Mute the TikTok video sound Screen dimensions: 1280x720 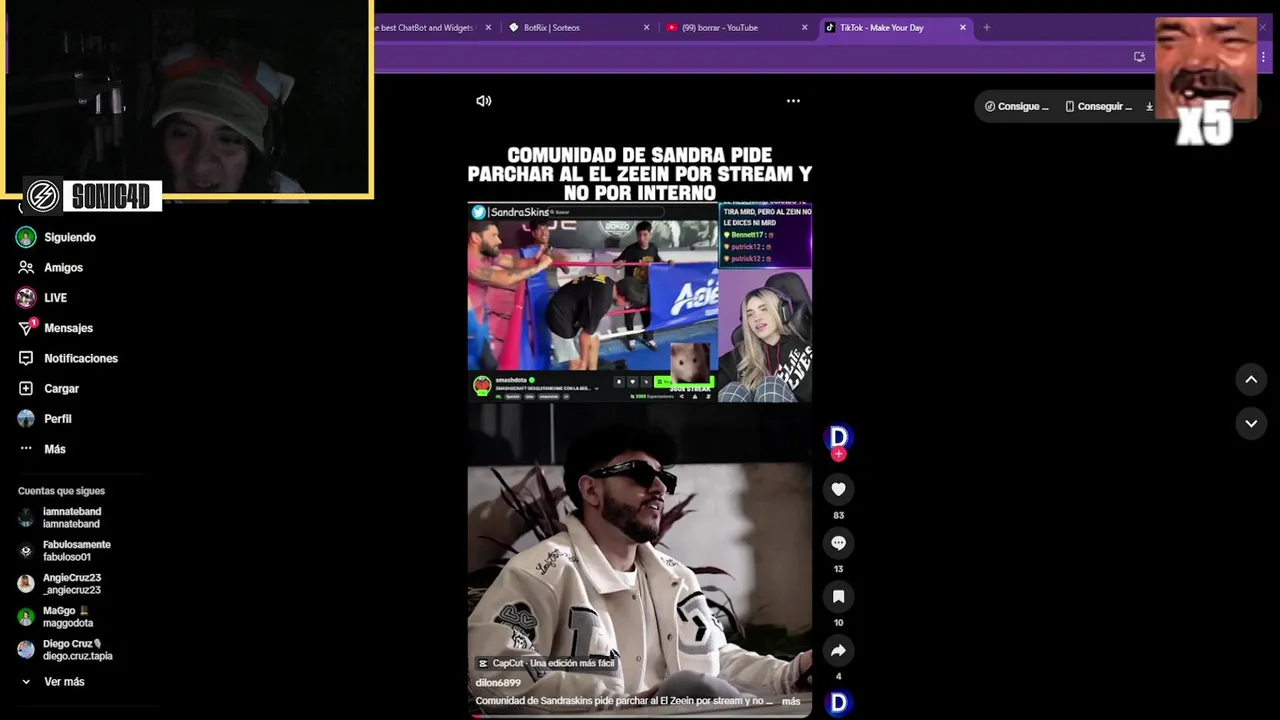484,101
